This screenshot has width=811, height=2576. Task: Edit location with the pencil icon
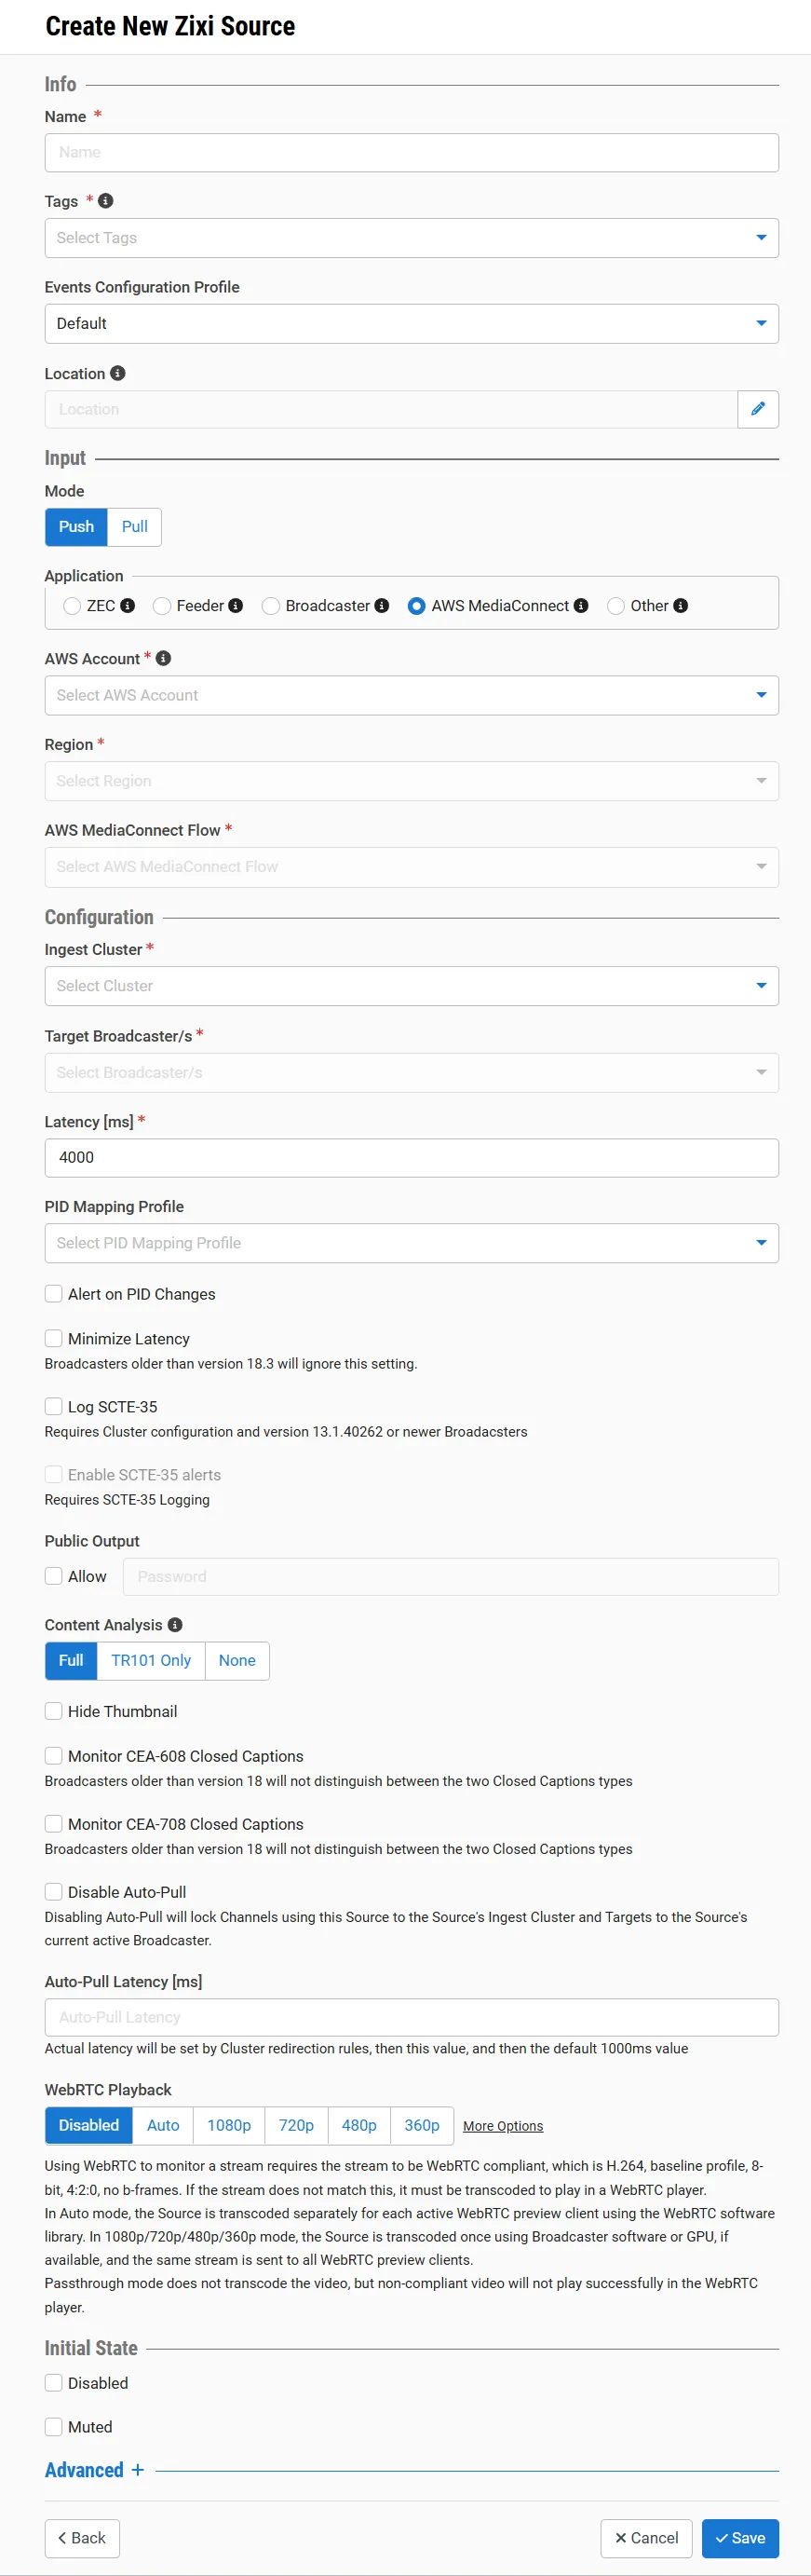[x=758, y=409]
